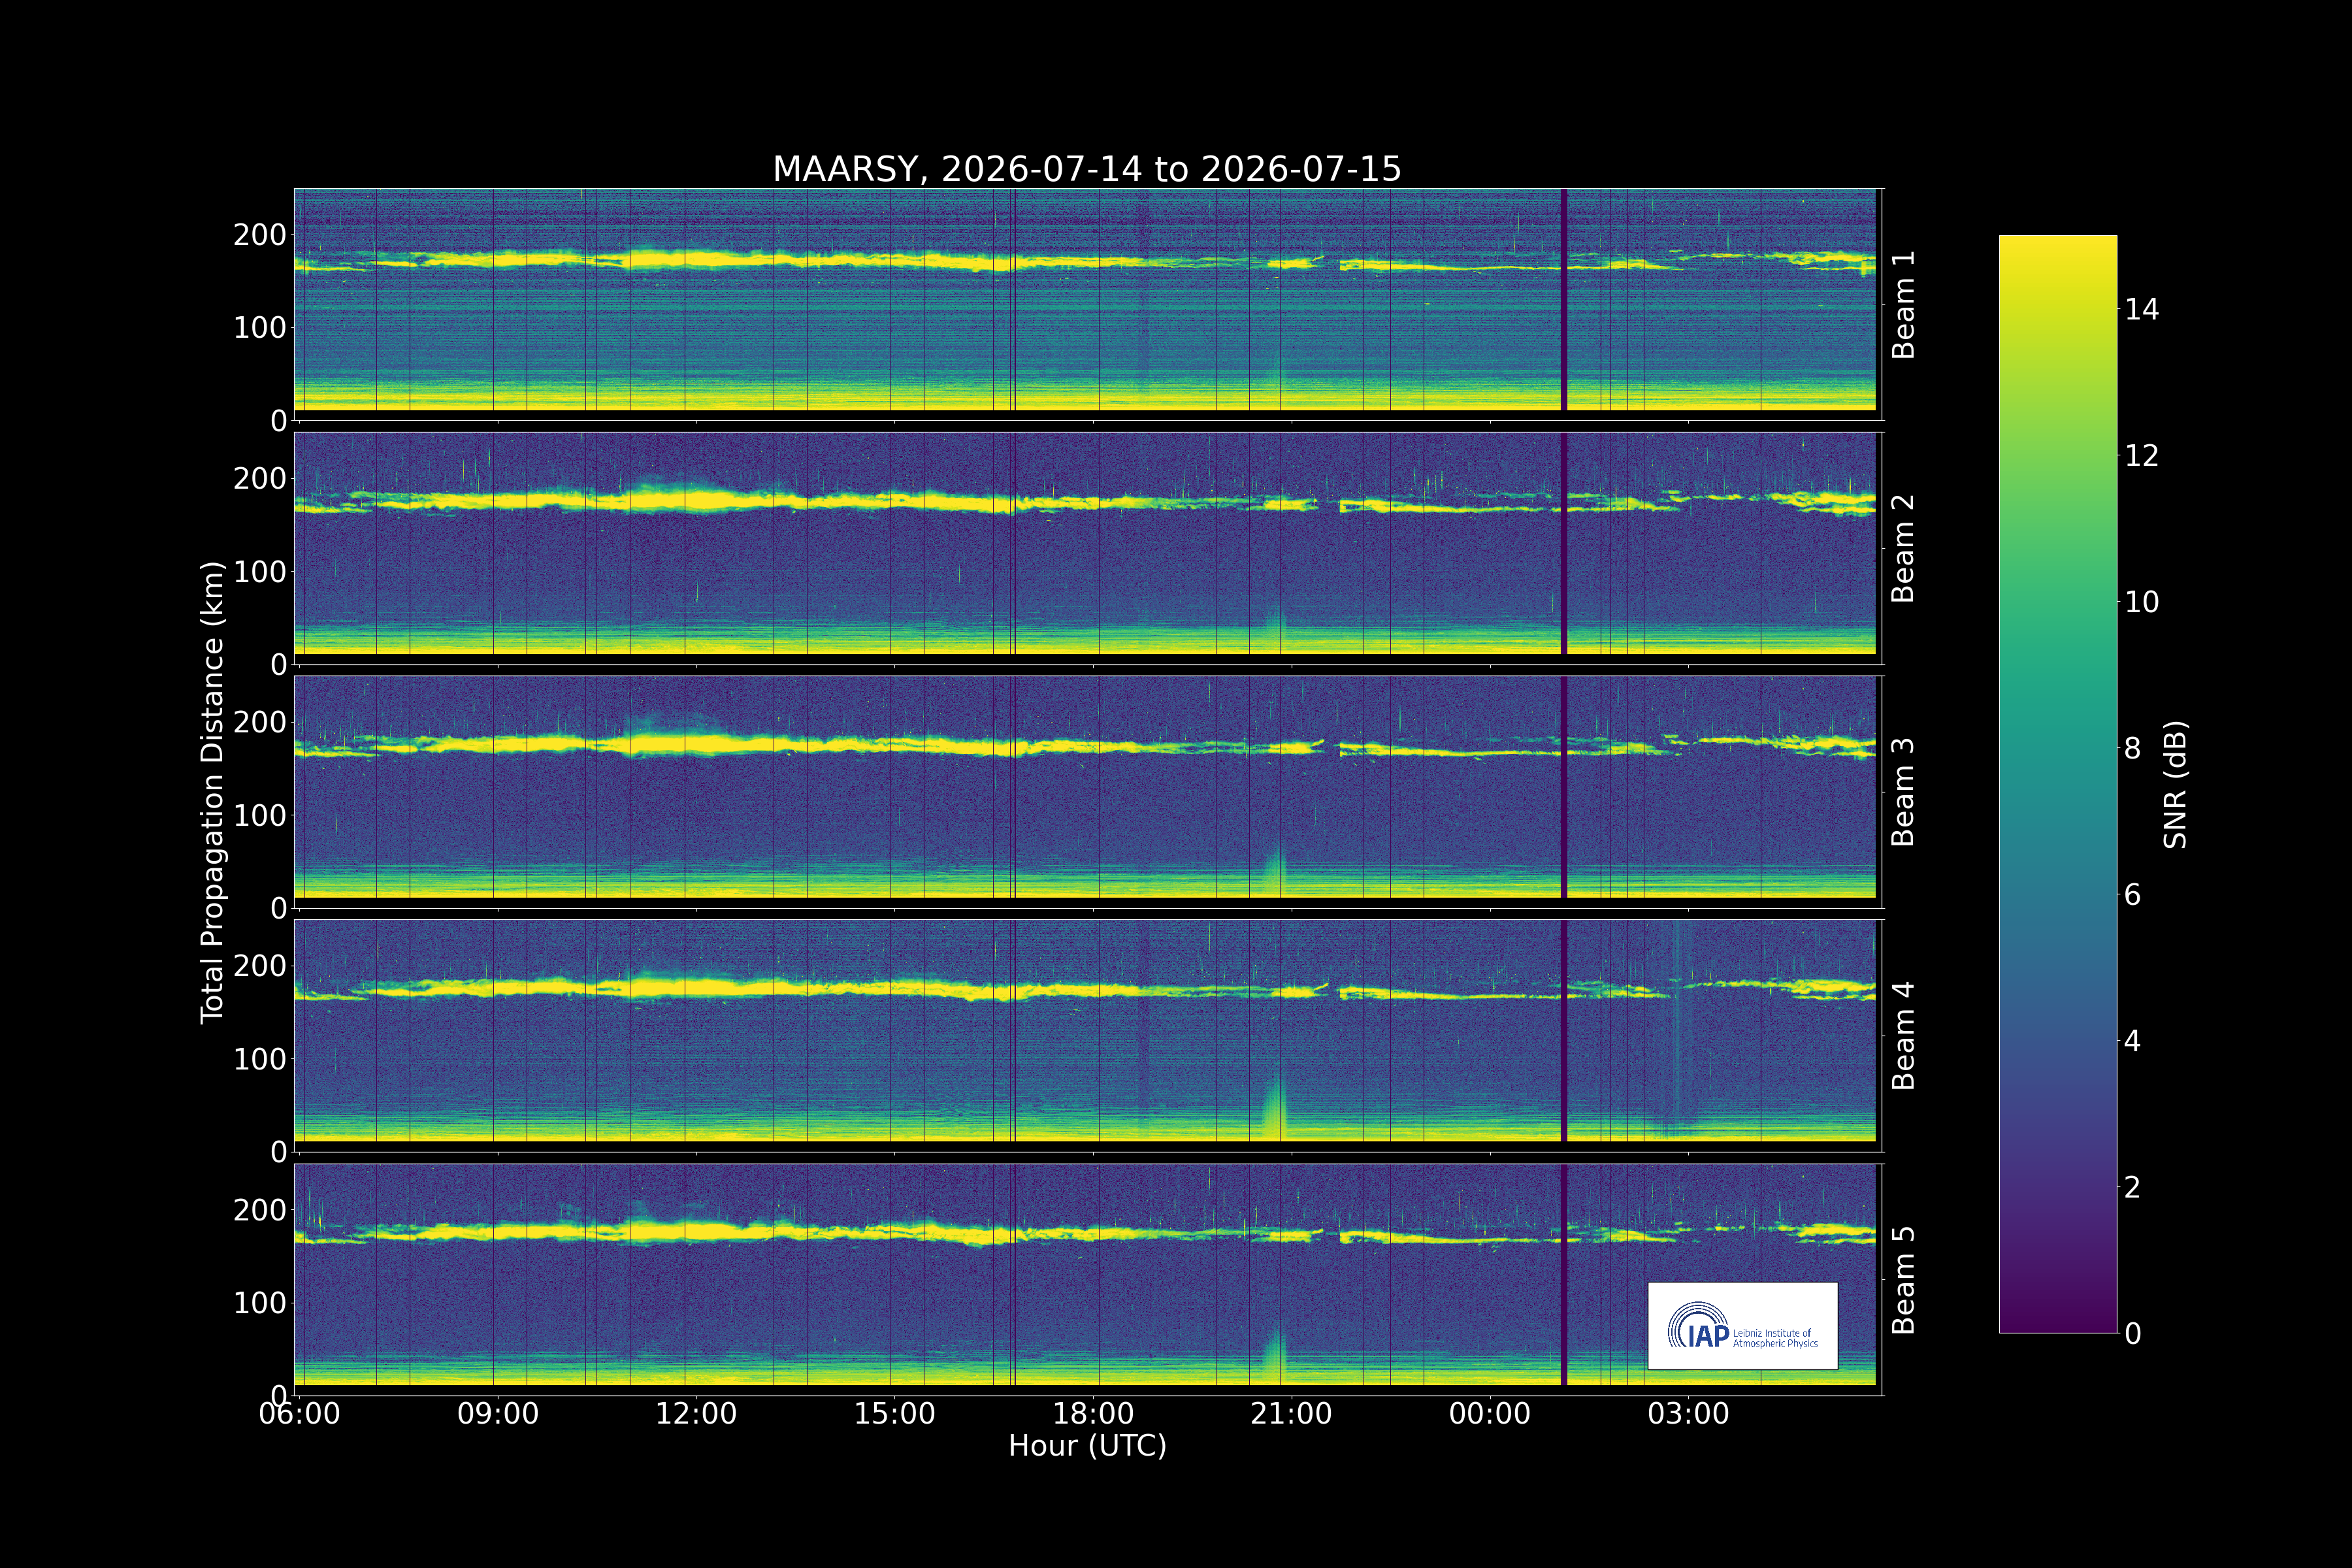Click the SNR (dB) colorbar label
The image size is (2352, 1568).
2175,785
